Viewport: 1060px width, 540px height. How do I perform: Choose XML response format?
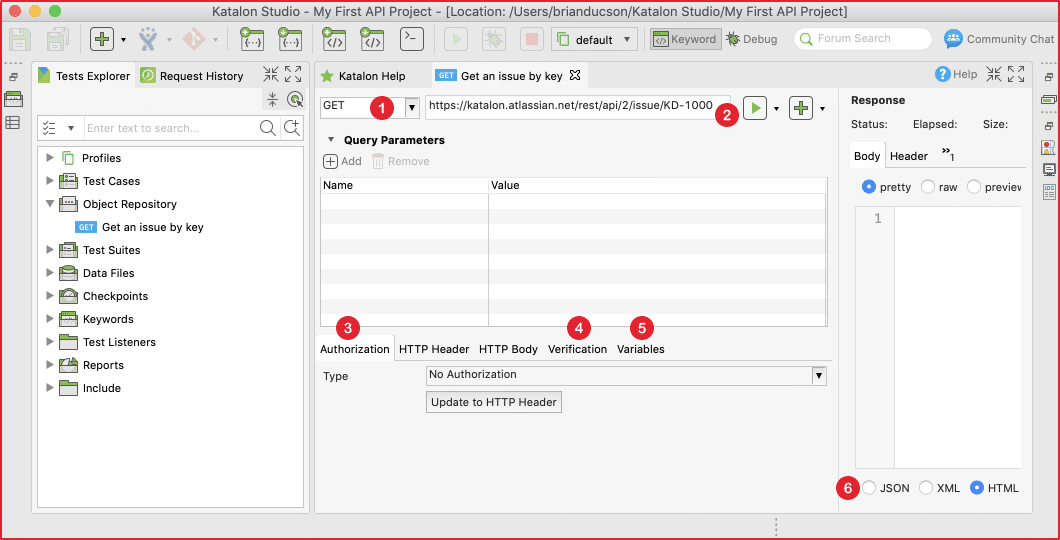point(926,488)
